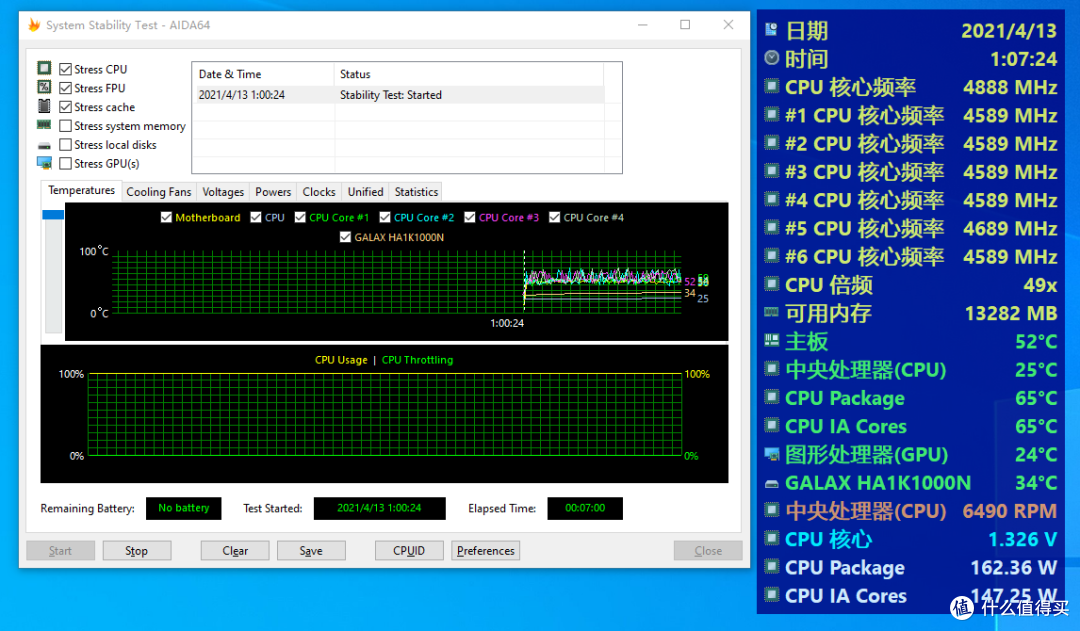Click the clock icon next to 时间

pyautogui.click(x=771, y=58)
